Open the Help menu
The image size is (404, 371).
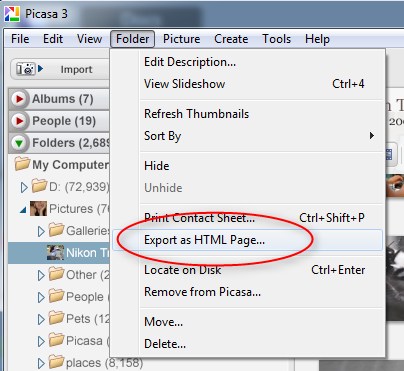[x=317, y=39]
